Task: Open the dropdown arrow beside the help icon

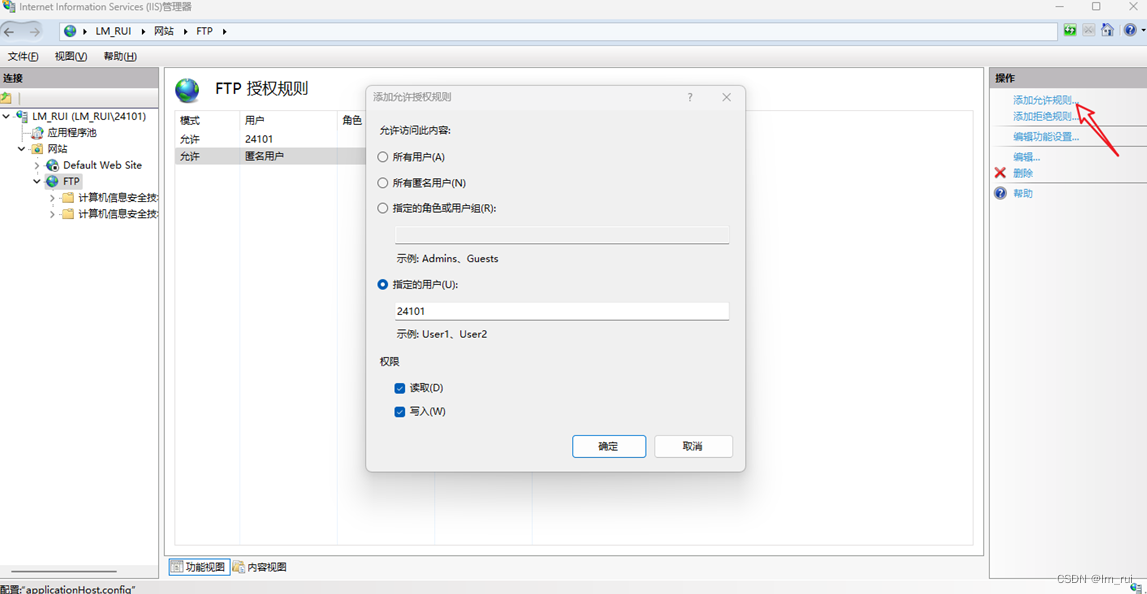Action: [x=1143, y=31]
